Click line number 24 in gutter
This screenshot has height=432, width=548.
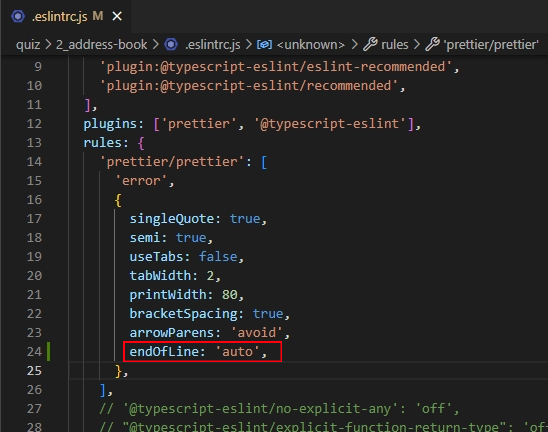pyautogui.click(x=34, y=352)
